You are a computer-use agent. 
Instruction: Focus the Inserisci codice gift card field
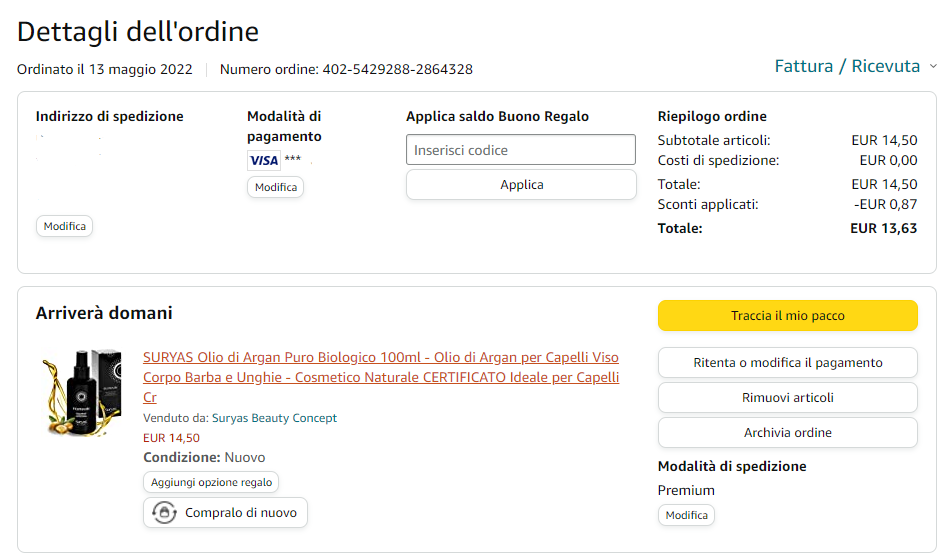coord(521,150)
